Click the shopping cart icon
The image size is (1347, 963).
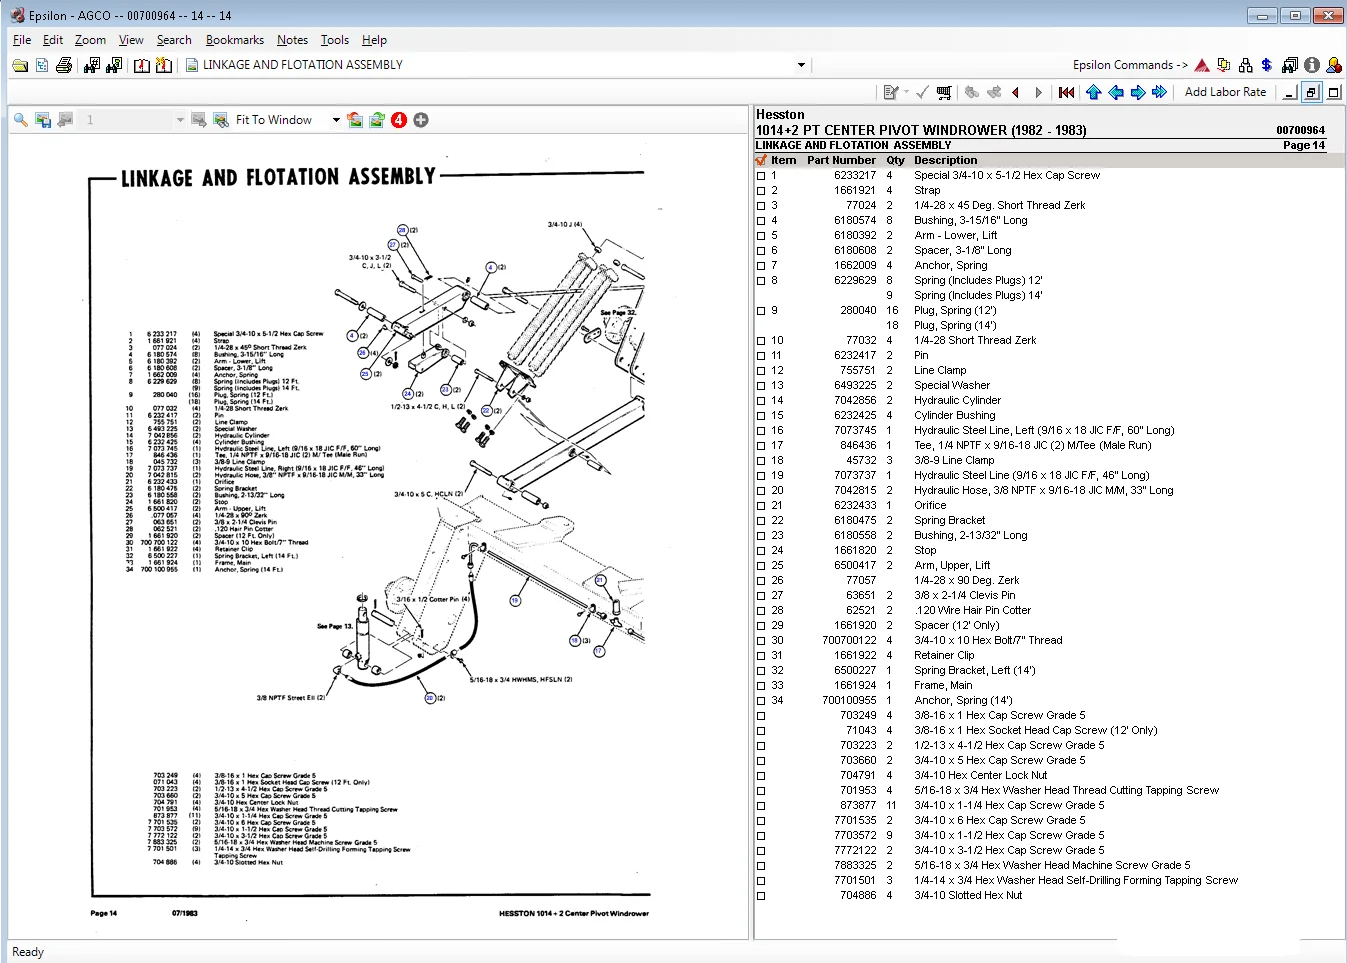944,92
